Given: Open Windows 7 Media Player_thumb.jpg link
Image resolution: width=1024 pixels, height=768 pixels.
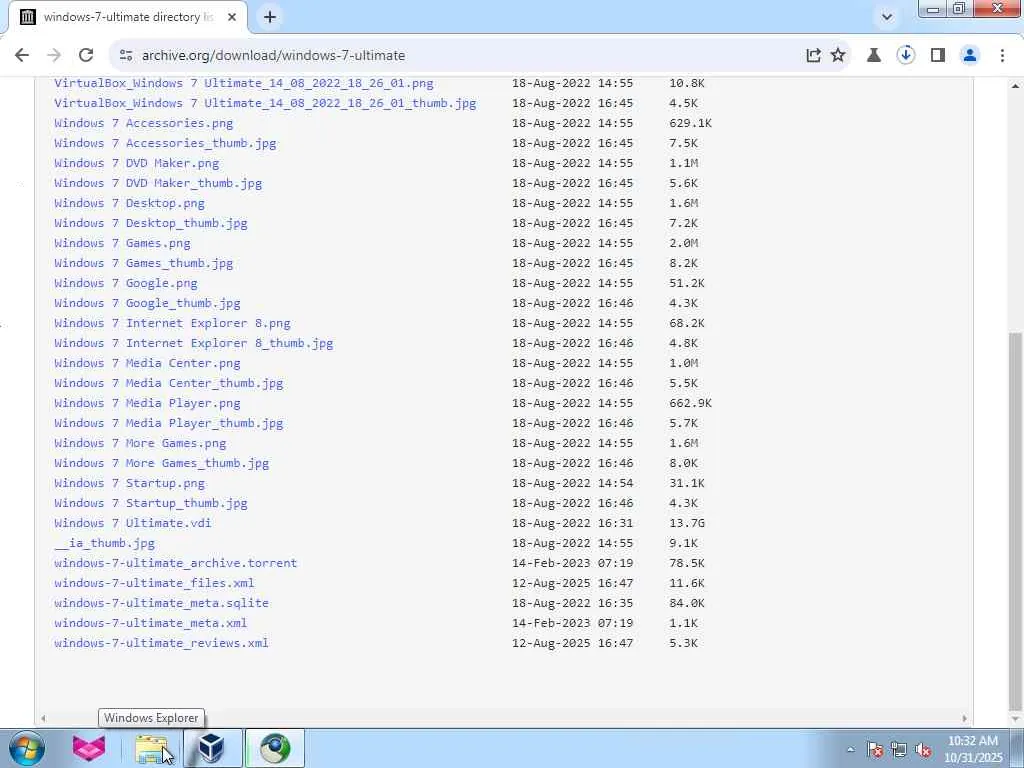Looking at the screenshot, I should (x=168, y=423).
